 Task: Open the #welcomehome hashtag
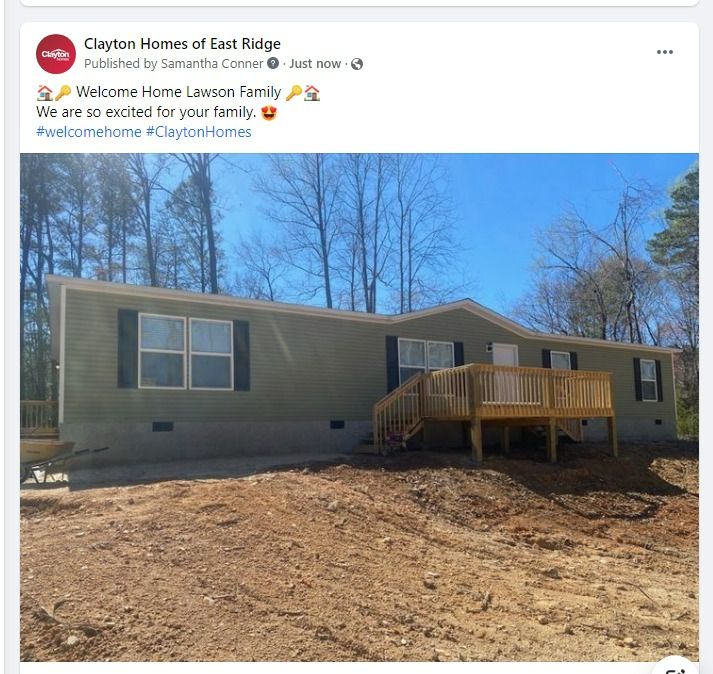click(89, 132)
